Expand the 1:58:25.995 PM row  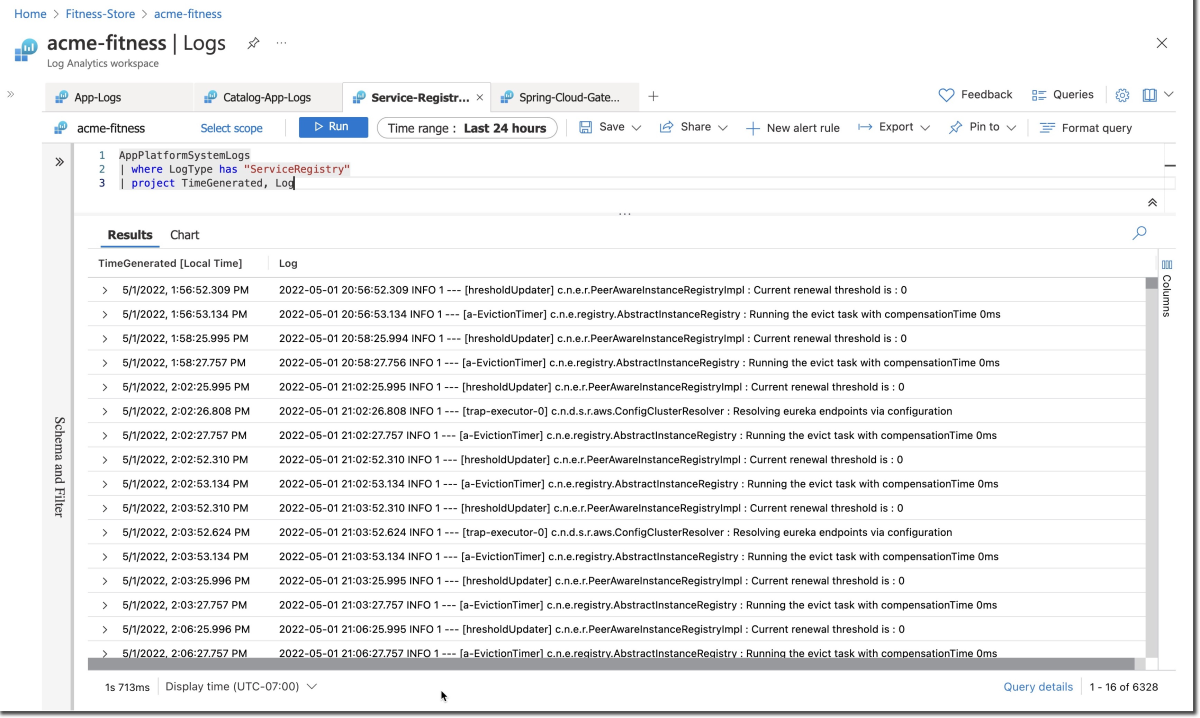point(104,338)
